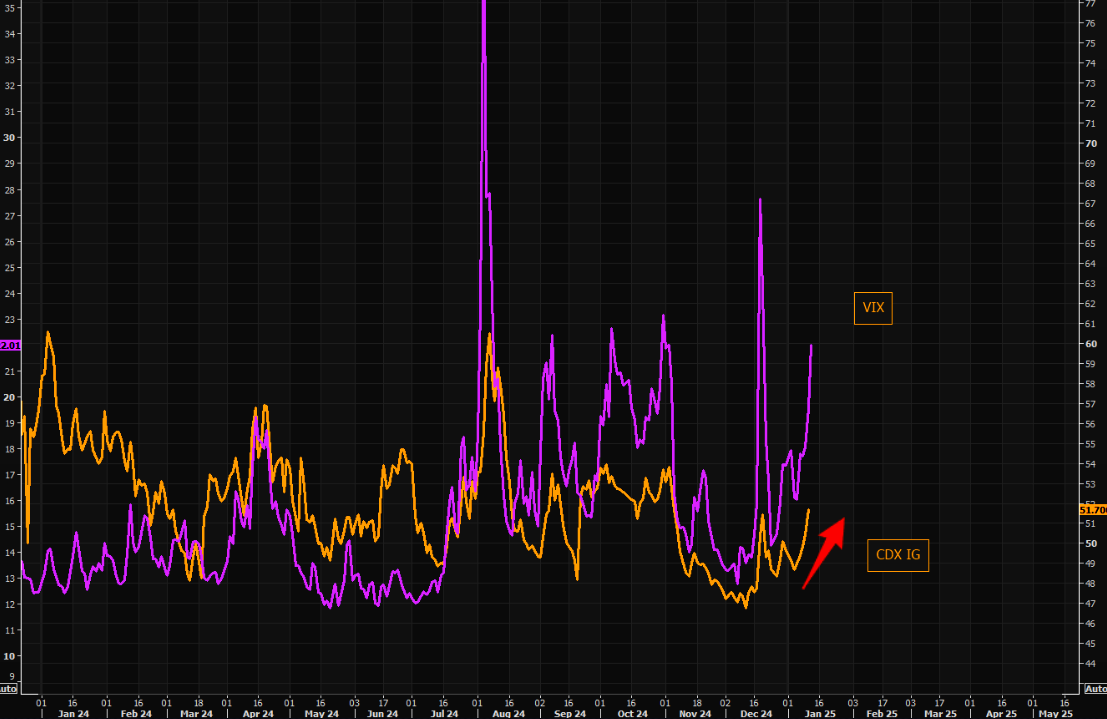Click the orange line's January 2024 peak

[x=48, y=332]
